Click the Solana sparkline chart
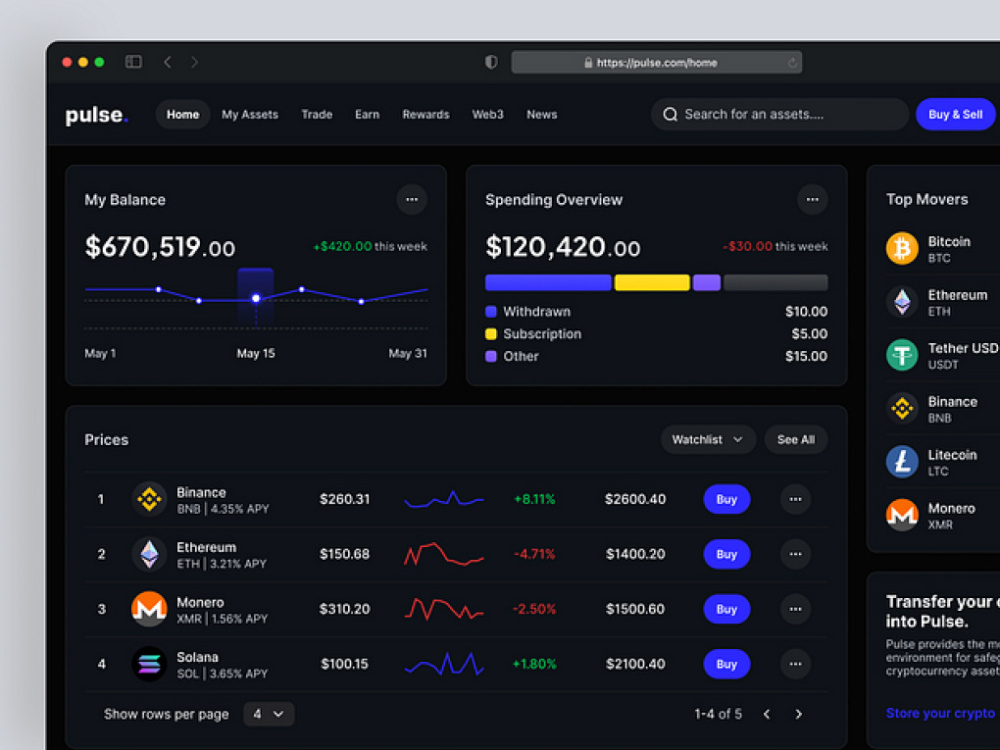 [444, 664]
